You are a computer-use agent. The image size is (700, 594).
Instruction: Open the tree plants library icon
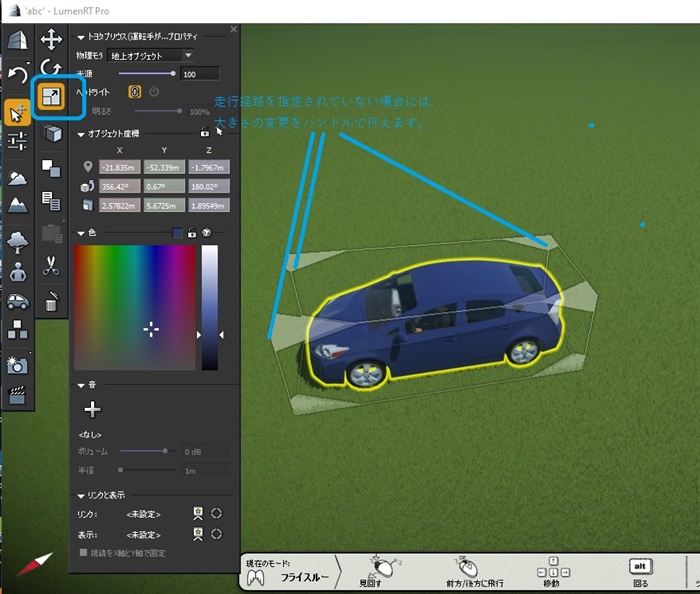[x=18, y=242]
